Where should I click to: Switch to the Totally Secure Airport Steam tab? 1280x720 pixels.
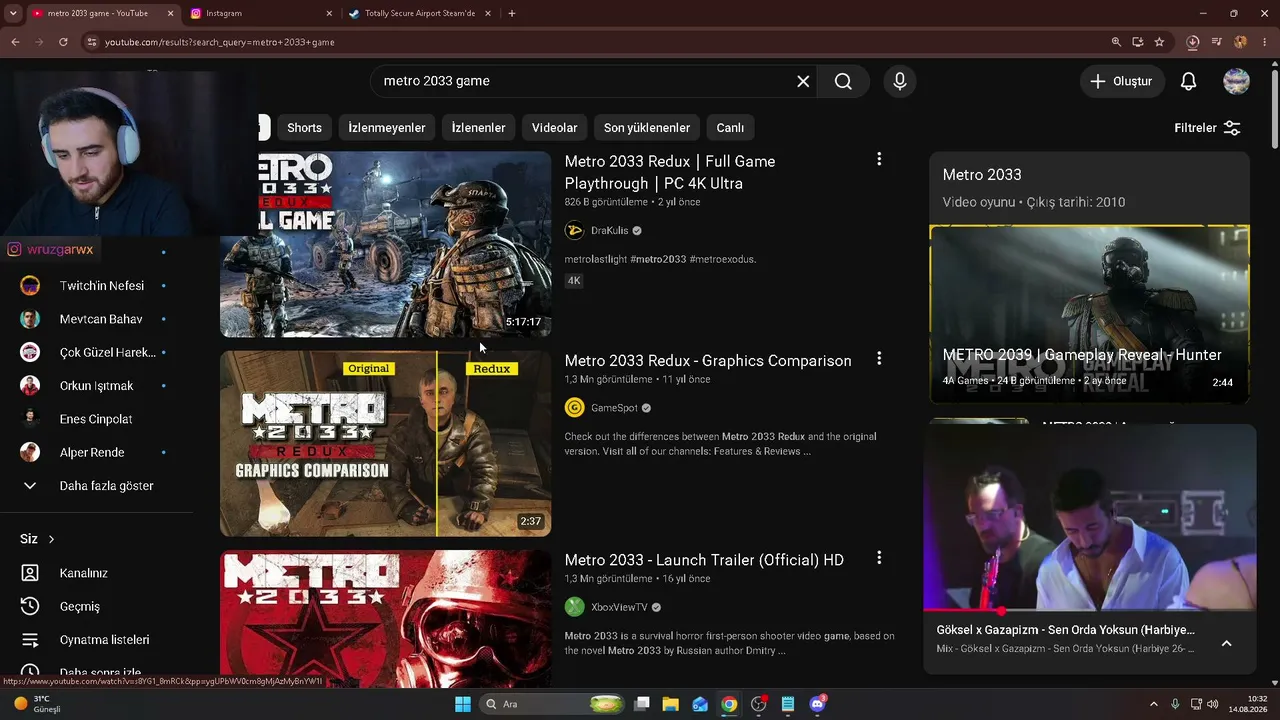[x=420, y=14]
